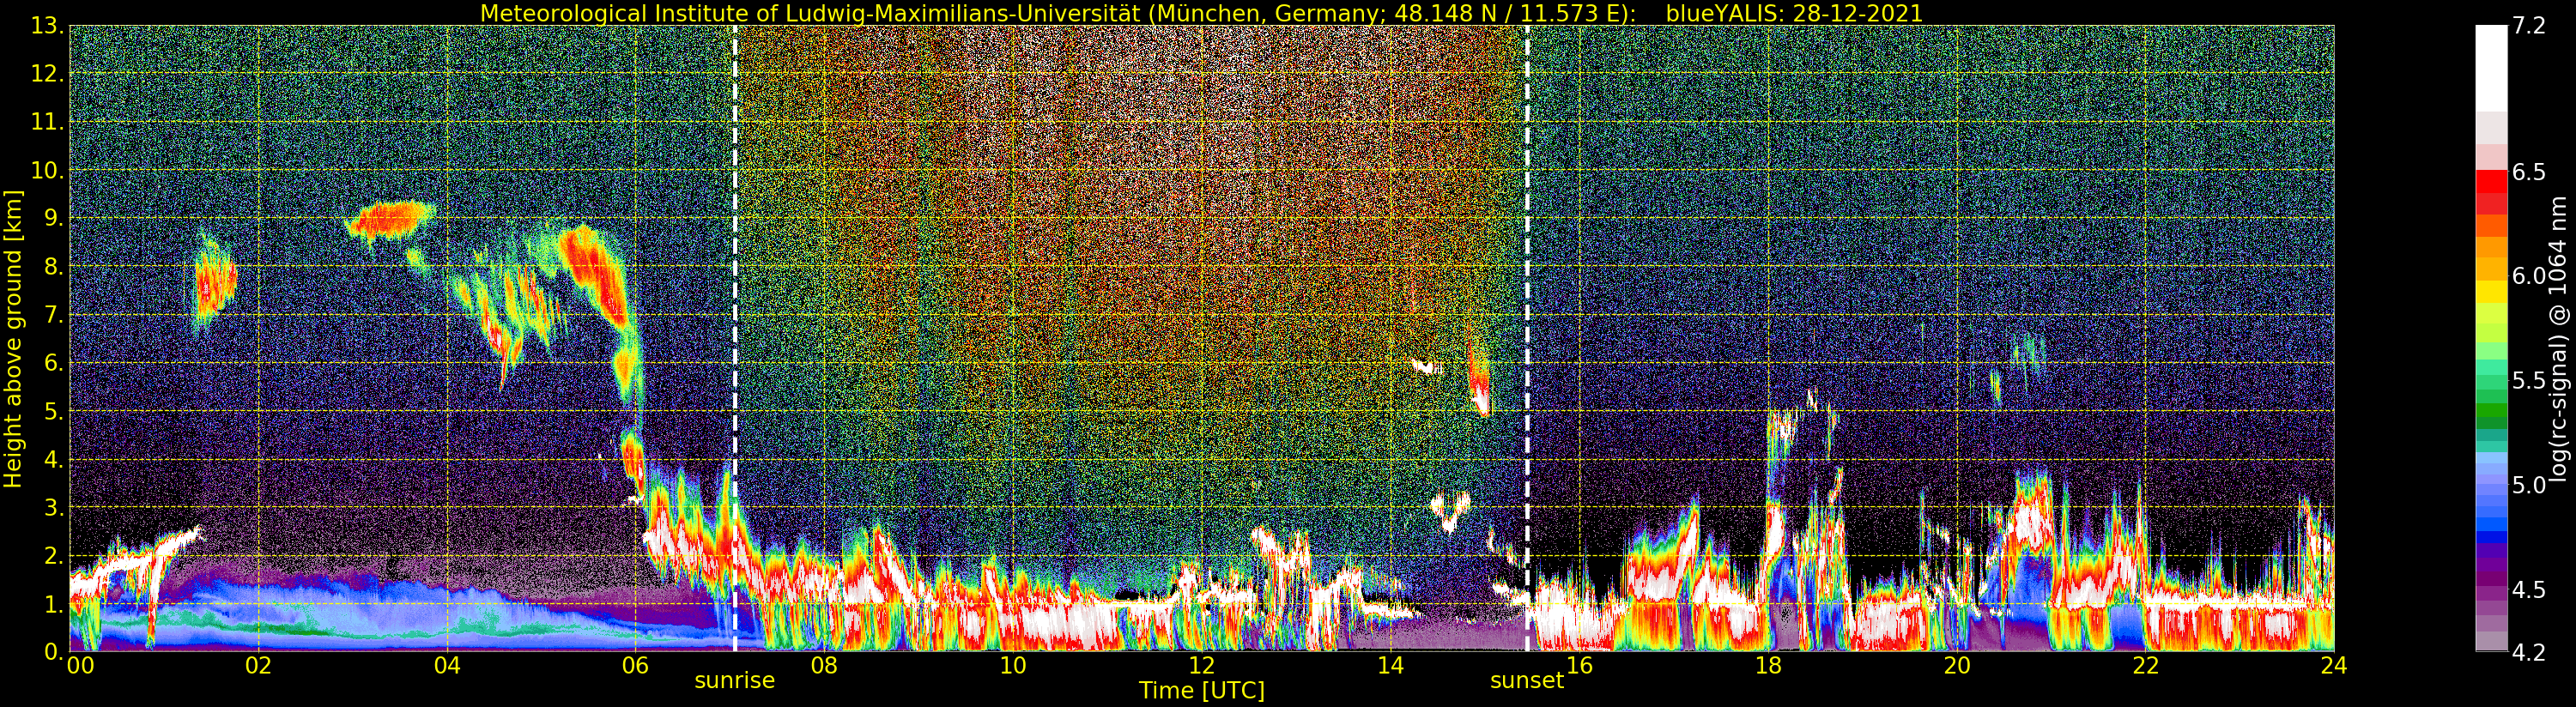This screenshot has width=2576, height=707.
Task: Pick the yellow colorbar band near 6.0
Action: (x=2491, y=290)
